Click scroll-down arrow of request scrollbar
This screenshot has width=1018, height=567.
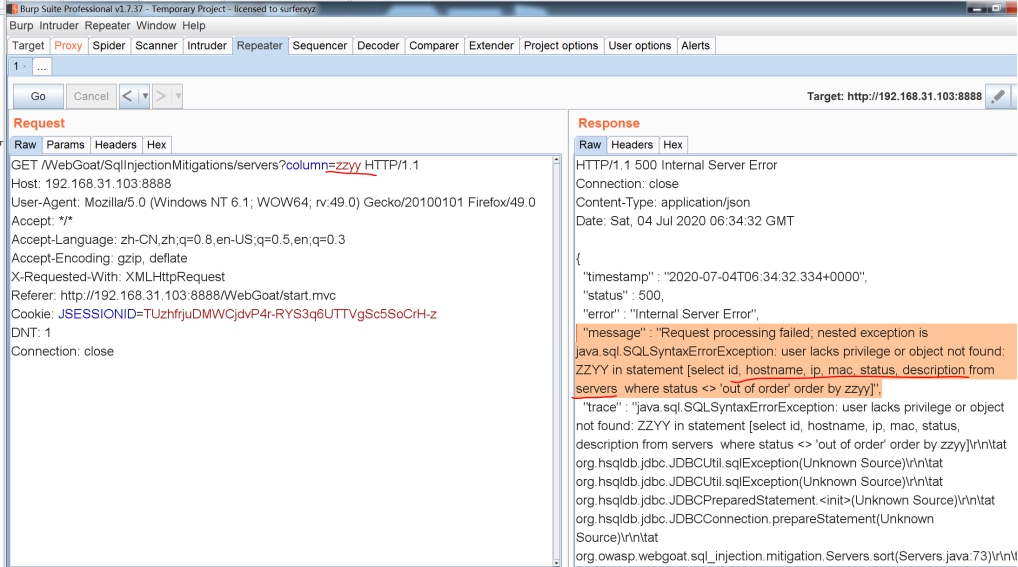(x=556, y=562)
